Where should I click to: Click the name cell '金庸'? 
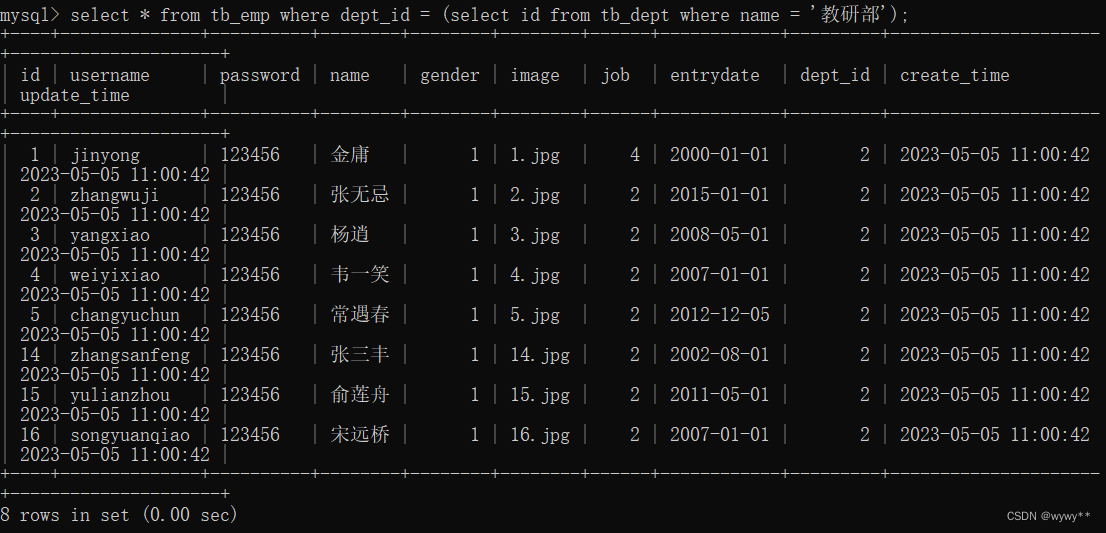(350, 154)
